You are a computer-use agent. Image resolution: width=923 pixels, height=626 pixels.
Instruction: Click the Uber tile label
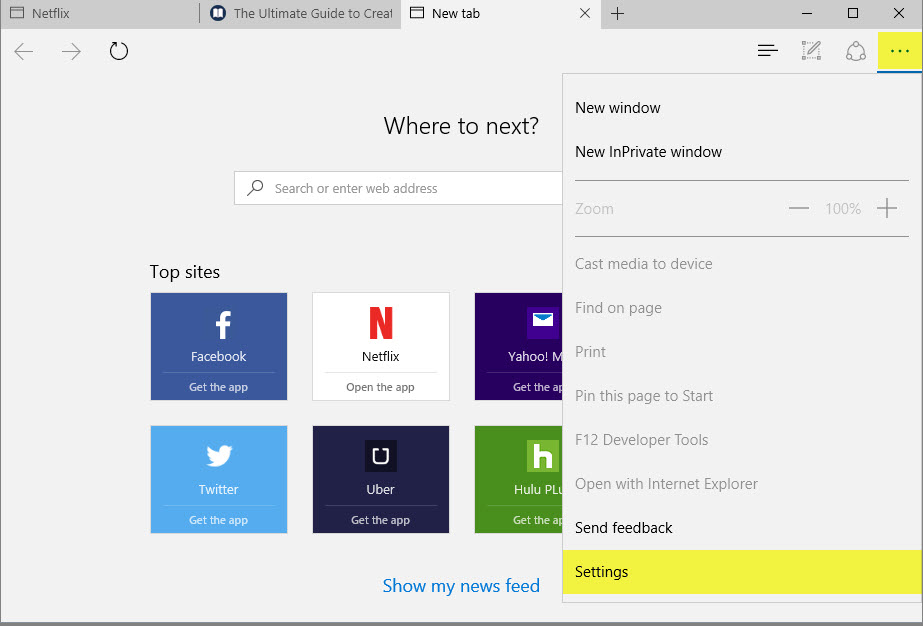click(x=380, y=489)
